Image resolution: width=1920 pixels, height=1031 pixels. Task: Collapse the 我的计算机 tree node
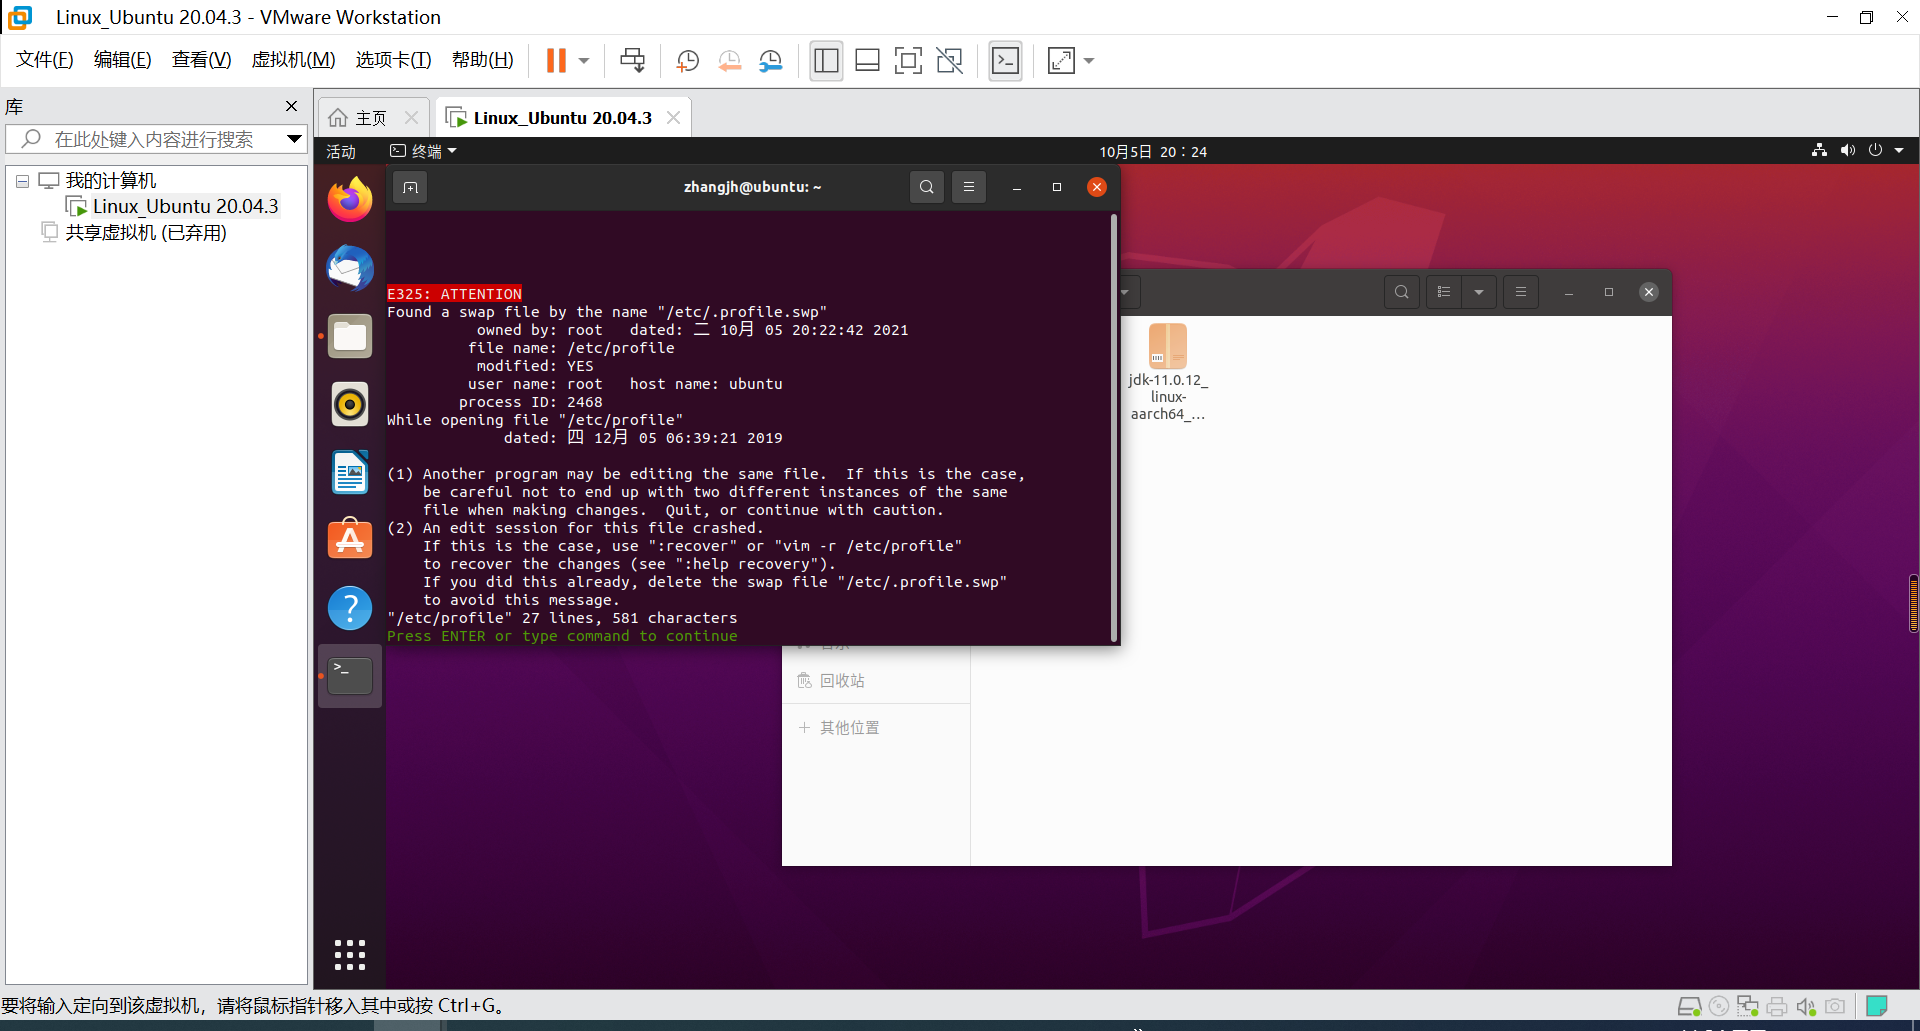[x=22, y=180]
